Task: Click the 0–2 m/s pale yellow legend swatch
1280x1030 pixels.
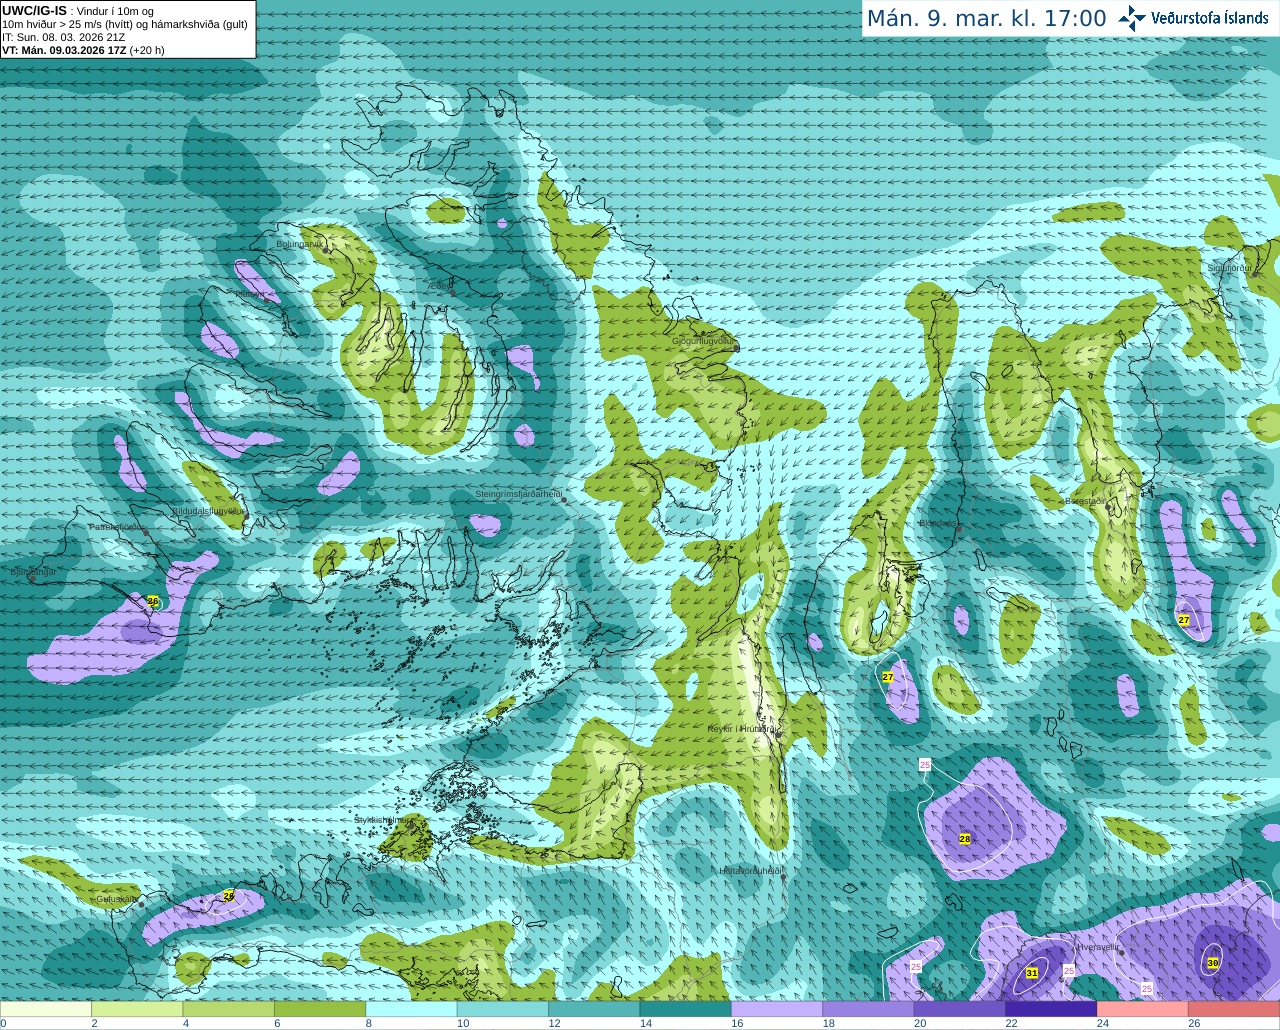Action: pyautogui.click(x=46, y=1009)
